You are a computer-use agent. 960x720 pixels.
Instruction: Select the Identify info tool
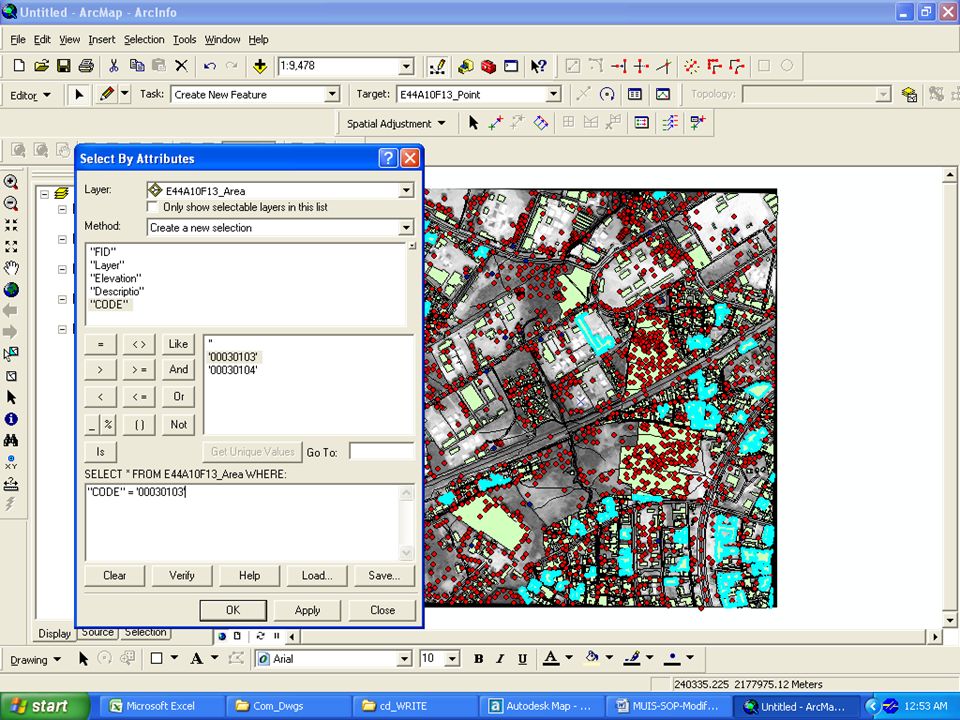pos(11,419)
